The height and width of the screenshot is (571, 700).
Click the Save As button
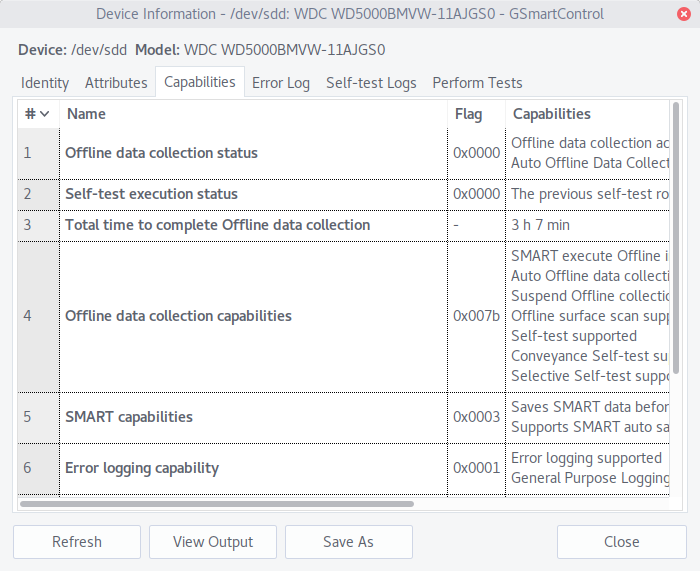click(349, 542)
